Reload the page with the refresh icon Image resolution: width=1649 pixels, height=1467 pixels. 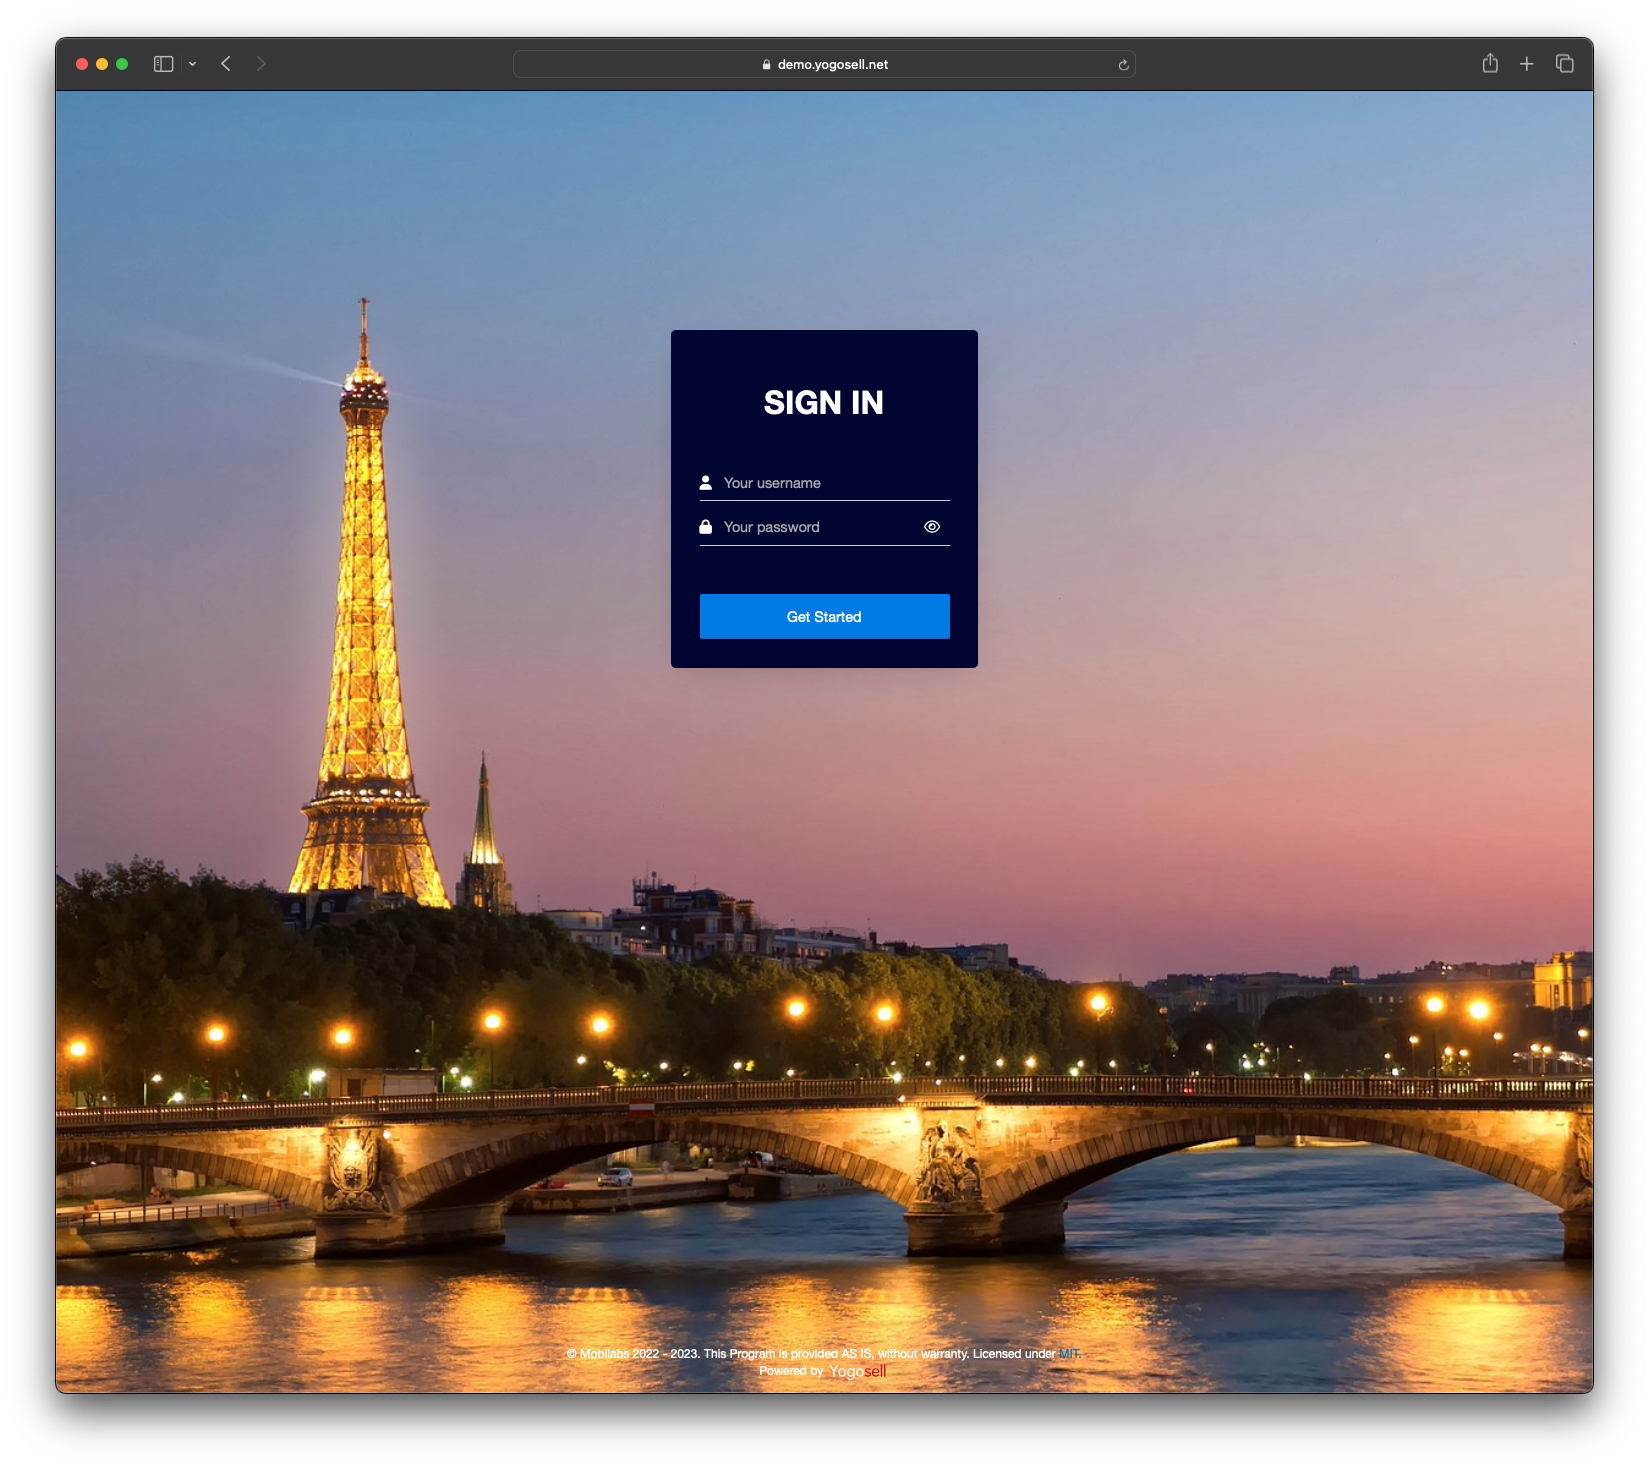click(x=1123, y=65)
